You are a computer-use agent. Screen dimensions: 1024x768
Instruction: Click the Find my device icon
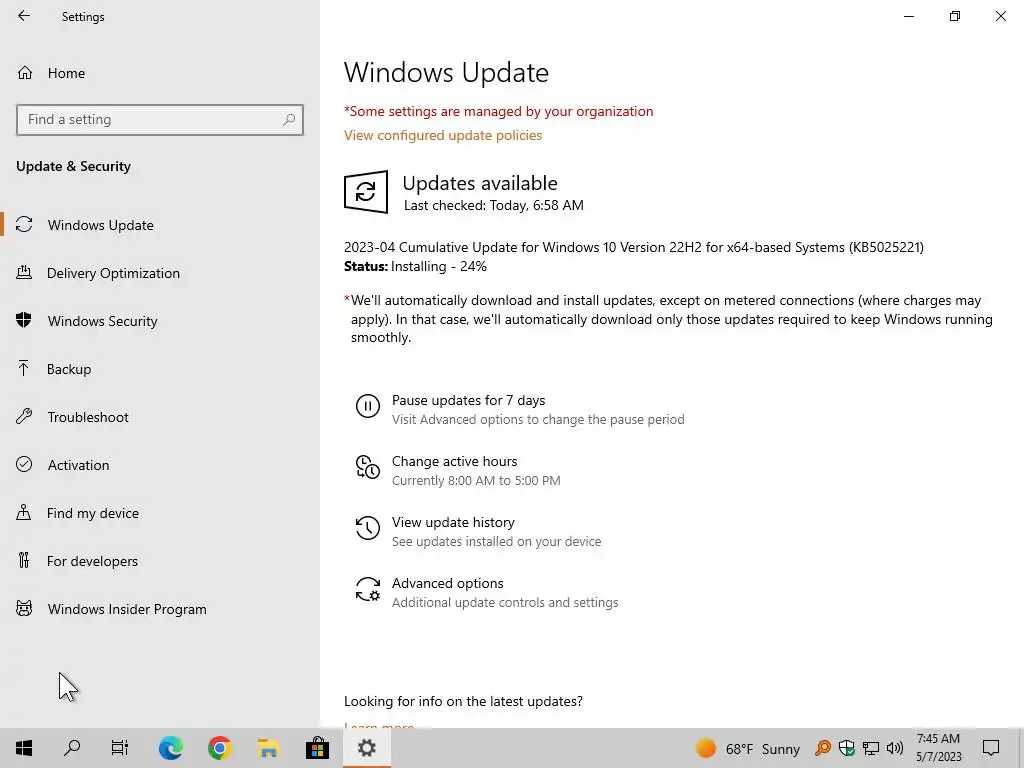(24, 512)
